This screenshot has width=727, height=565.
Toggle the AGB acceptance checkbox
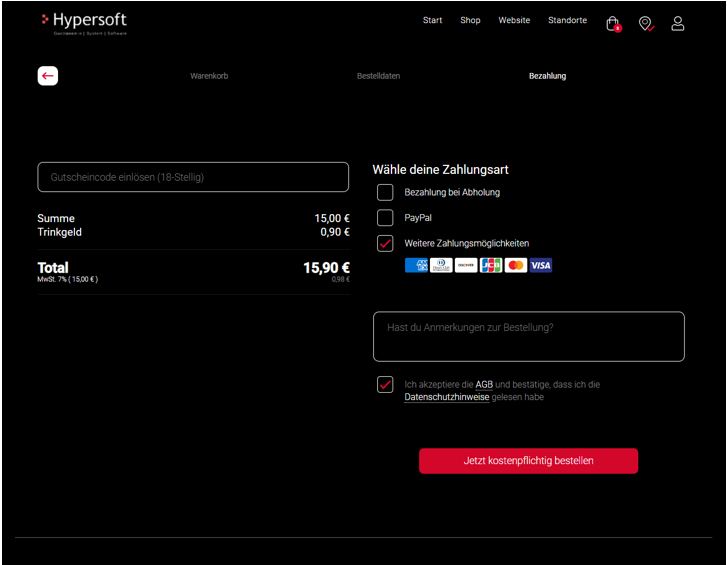click(x=385, y=384)
